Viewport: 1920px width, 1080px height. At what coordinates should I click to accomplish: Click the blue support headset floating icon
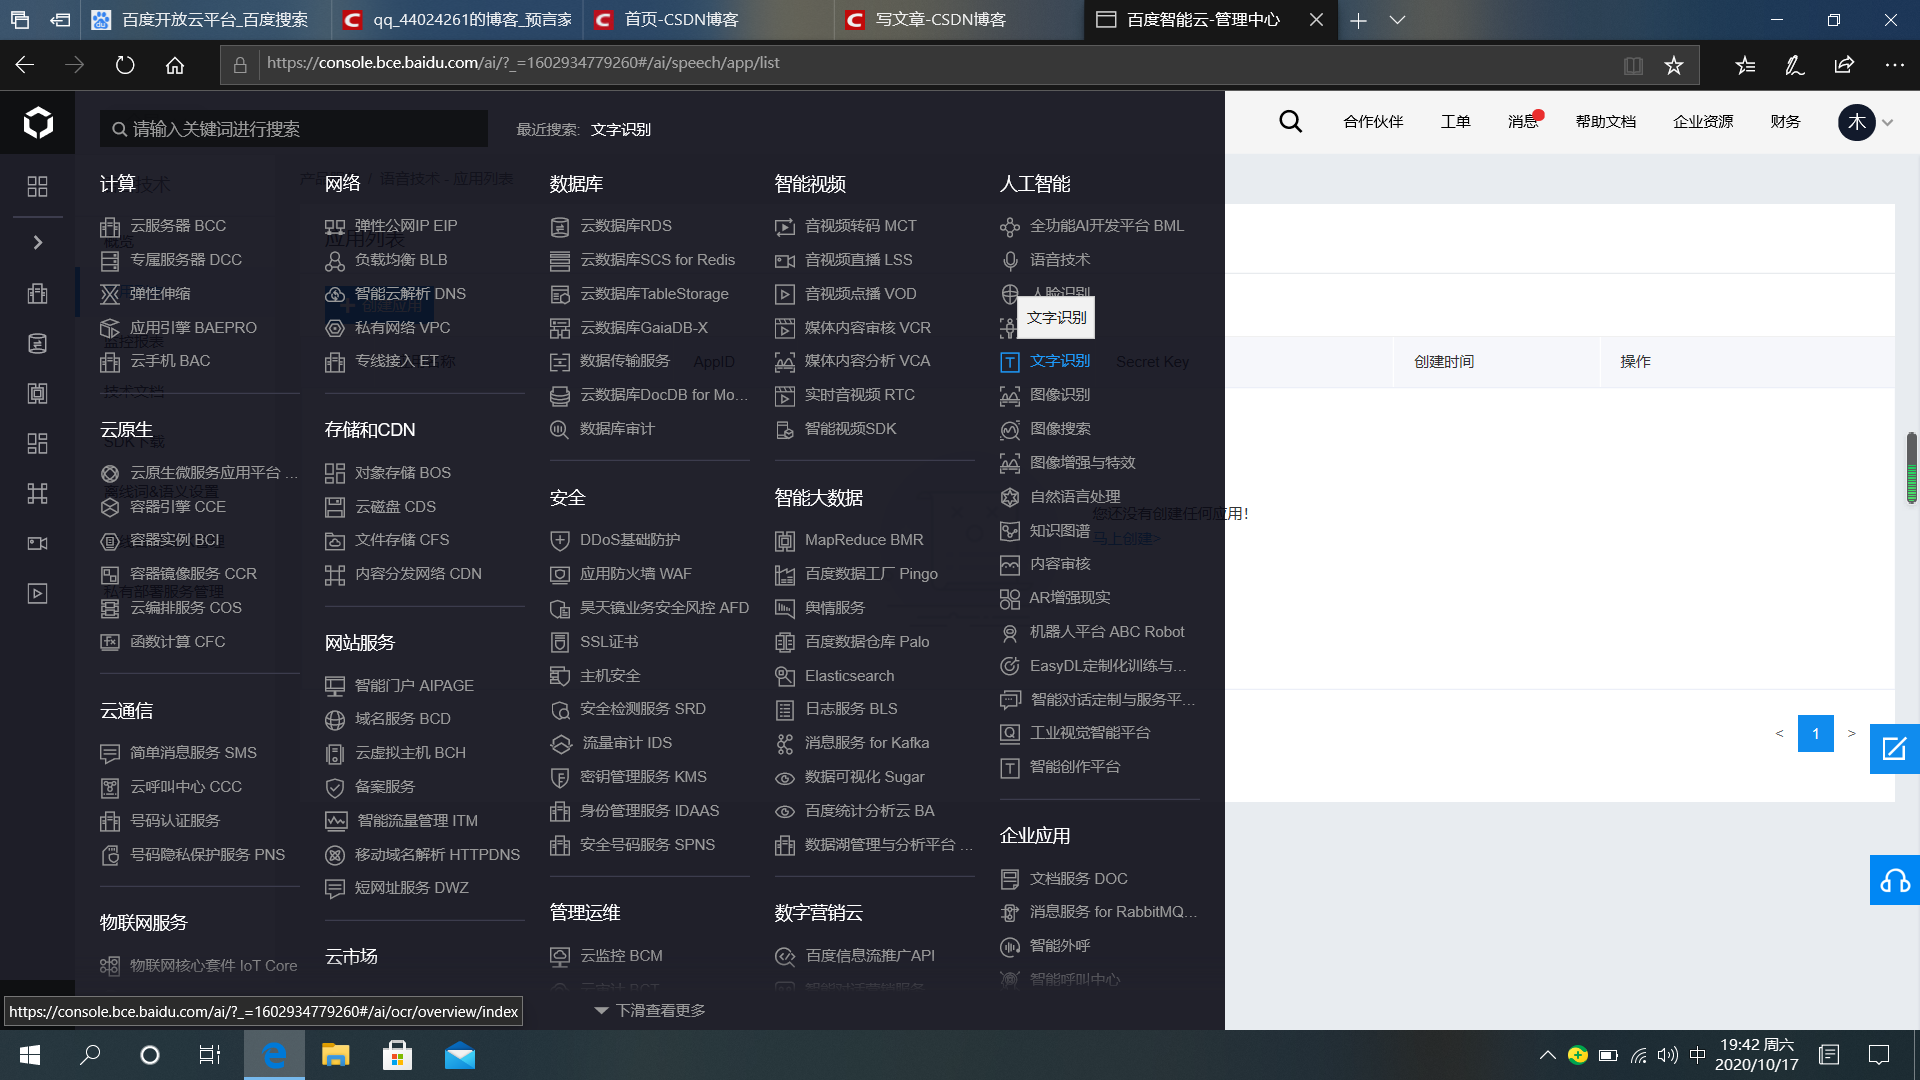click(1895, 880)
